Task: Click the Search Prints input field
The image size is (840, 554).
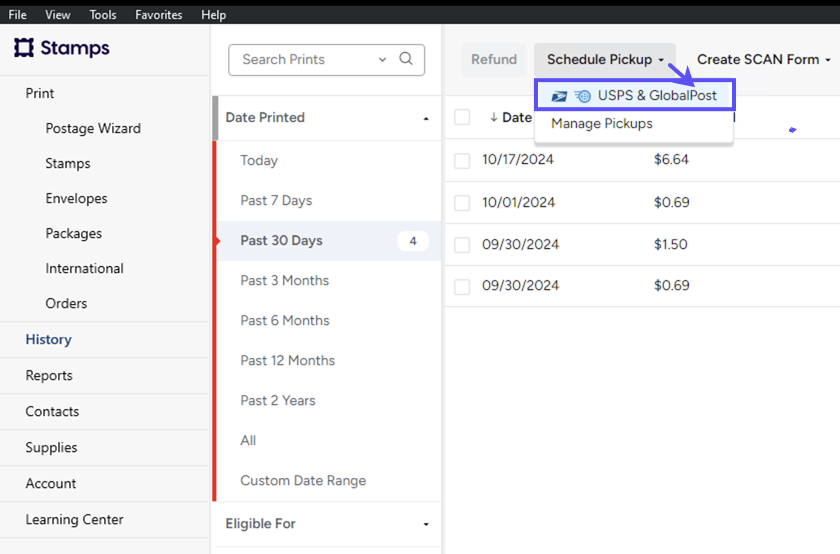Action: click(x=305, y=59)
